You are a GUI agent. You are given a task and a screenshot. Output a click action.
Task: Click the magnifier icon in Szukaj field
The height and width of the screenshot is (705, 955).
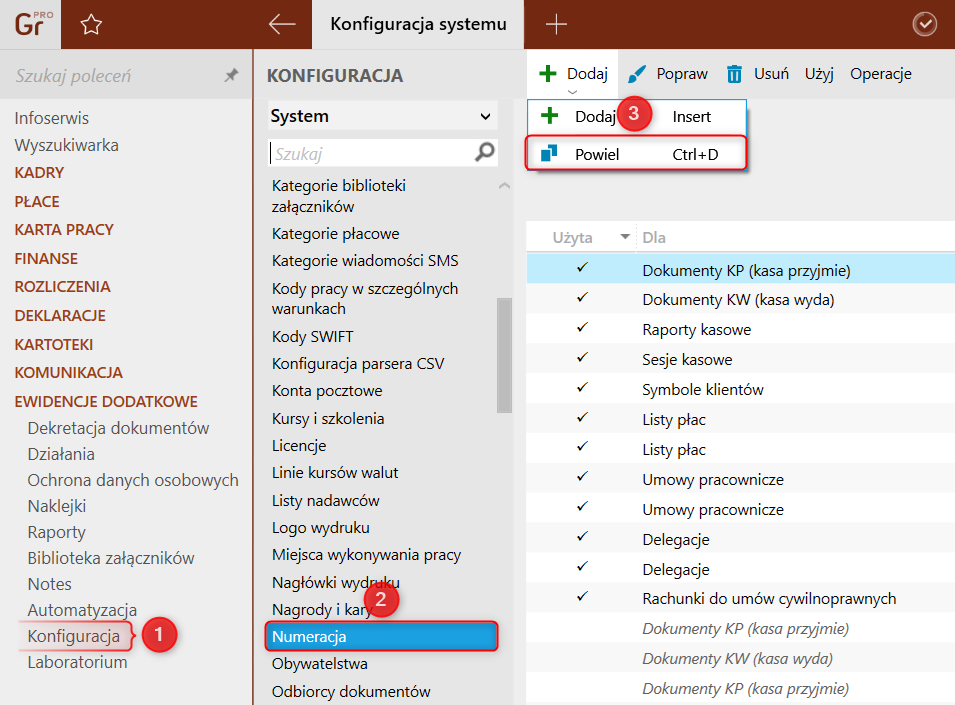point(485,152)
